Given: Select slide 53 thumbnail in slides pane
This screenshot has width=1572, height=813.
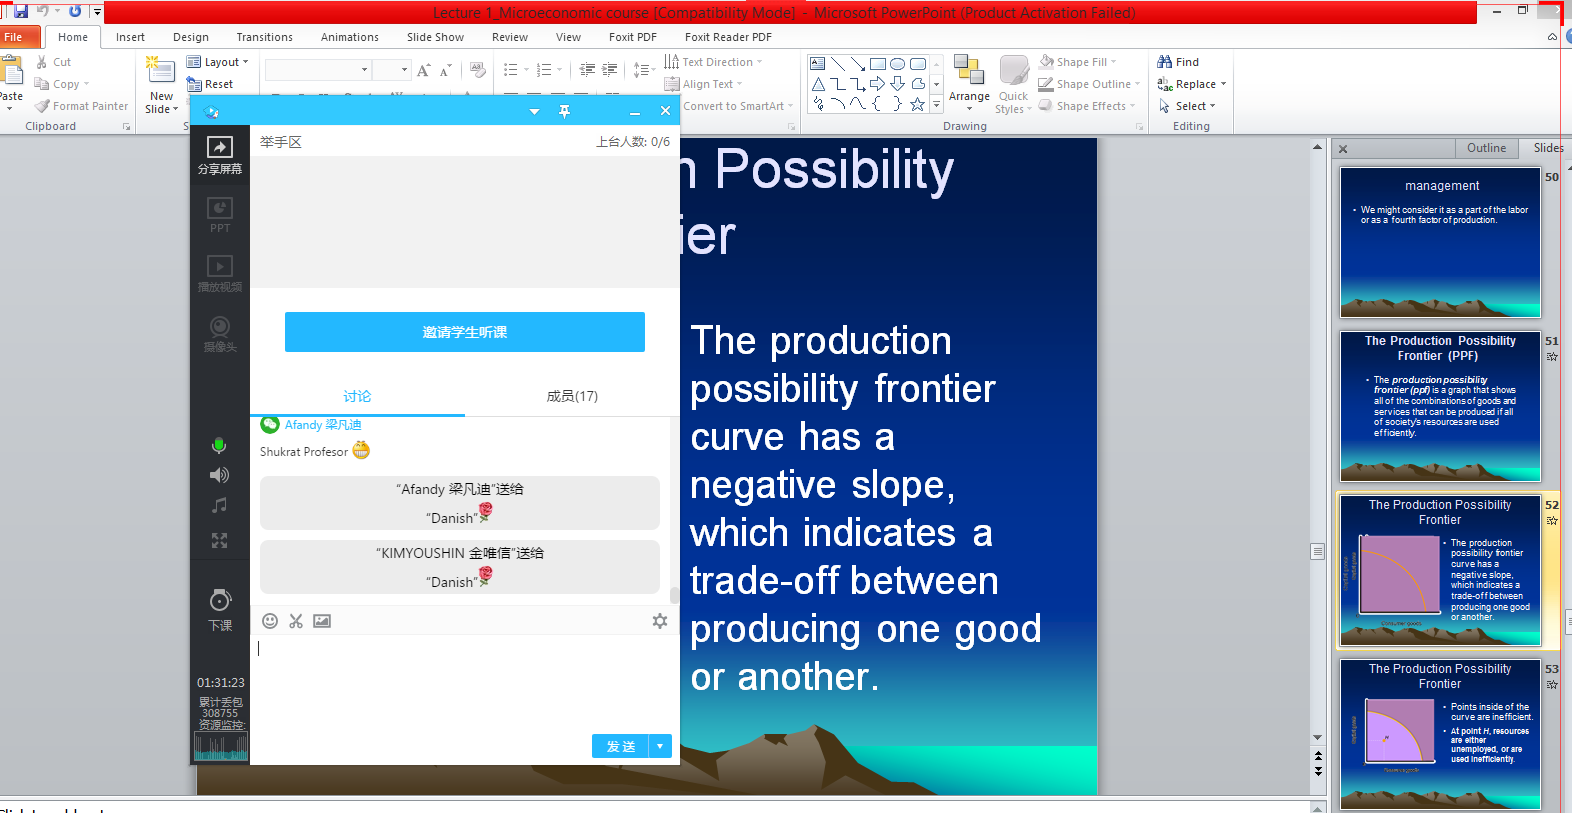Looking at the screenshot, I should pyautogui.click(x=1440, y=733).
